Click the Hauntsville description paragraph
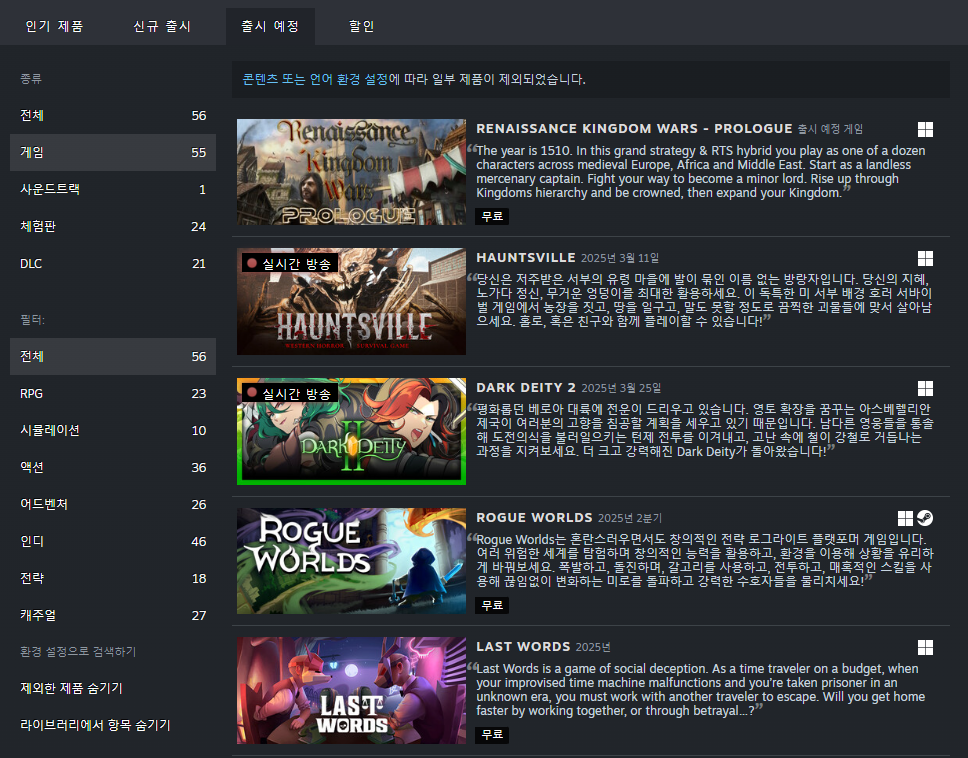This screenshot has height=758, width=968. (x=704, y=300)
